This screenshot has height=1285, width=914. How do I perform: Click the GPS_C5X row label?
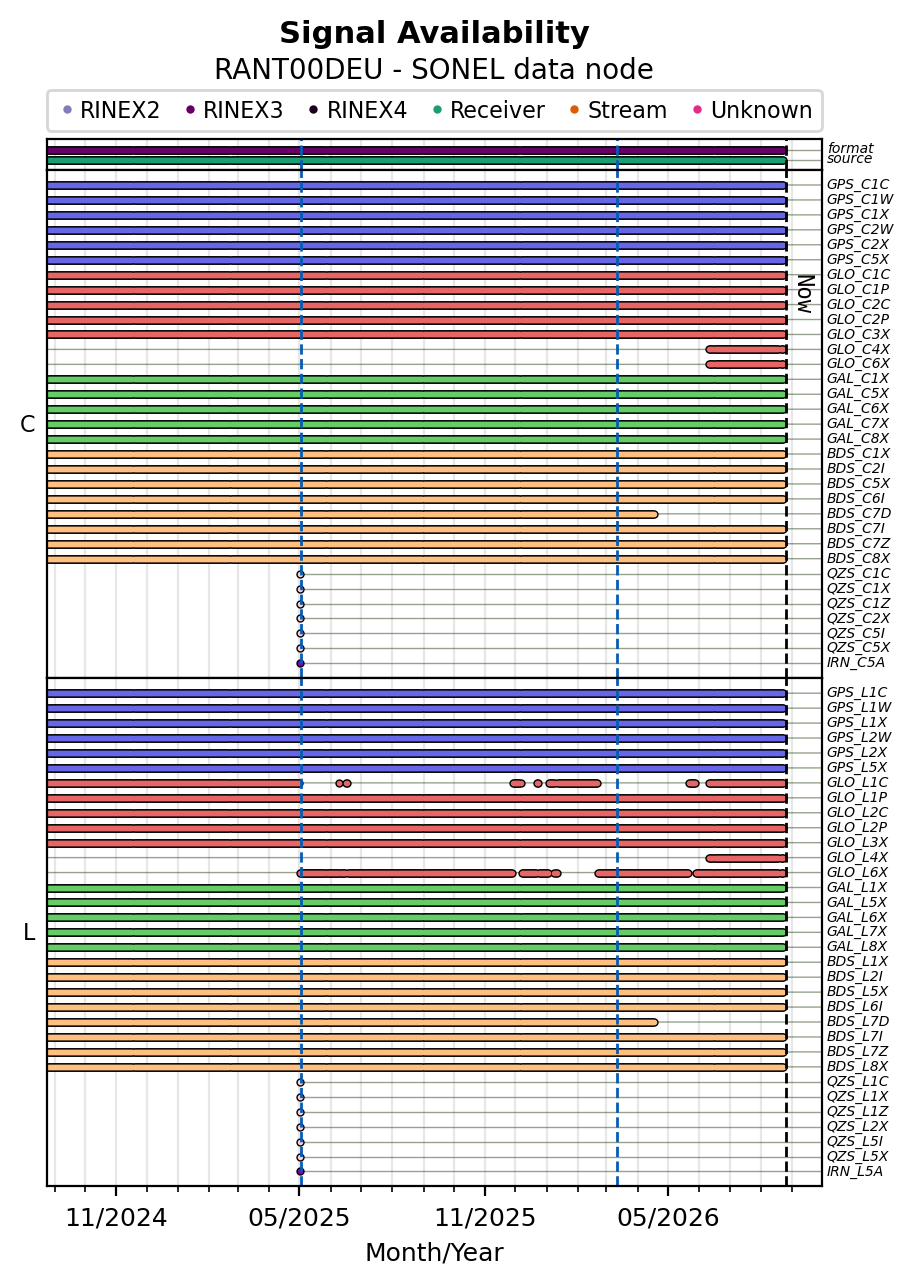(857, 260)
